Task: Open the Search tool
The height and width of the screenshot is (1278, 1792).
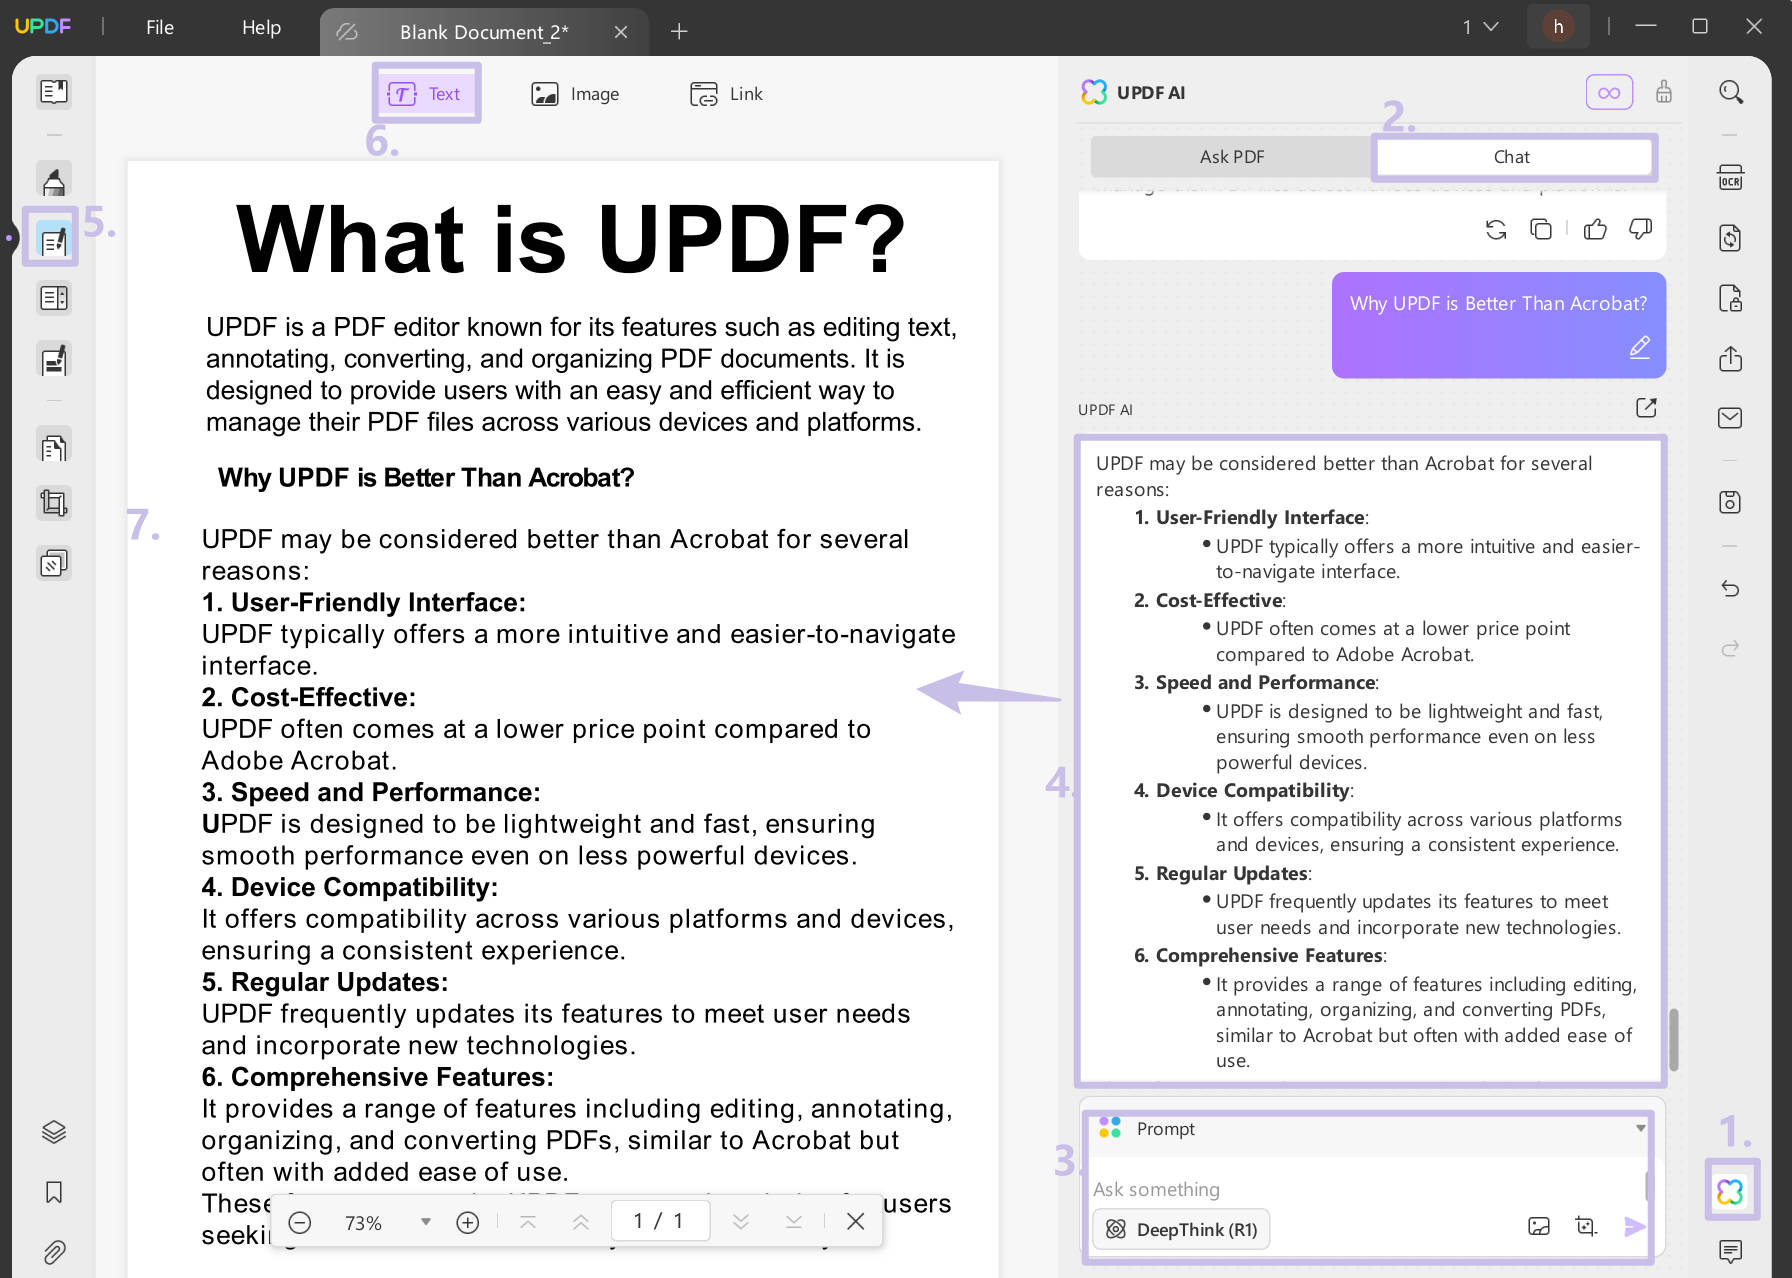Action: pyautogui.click(x=1731, y=91)
